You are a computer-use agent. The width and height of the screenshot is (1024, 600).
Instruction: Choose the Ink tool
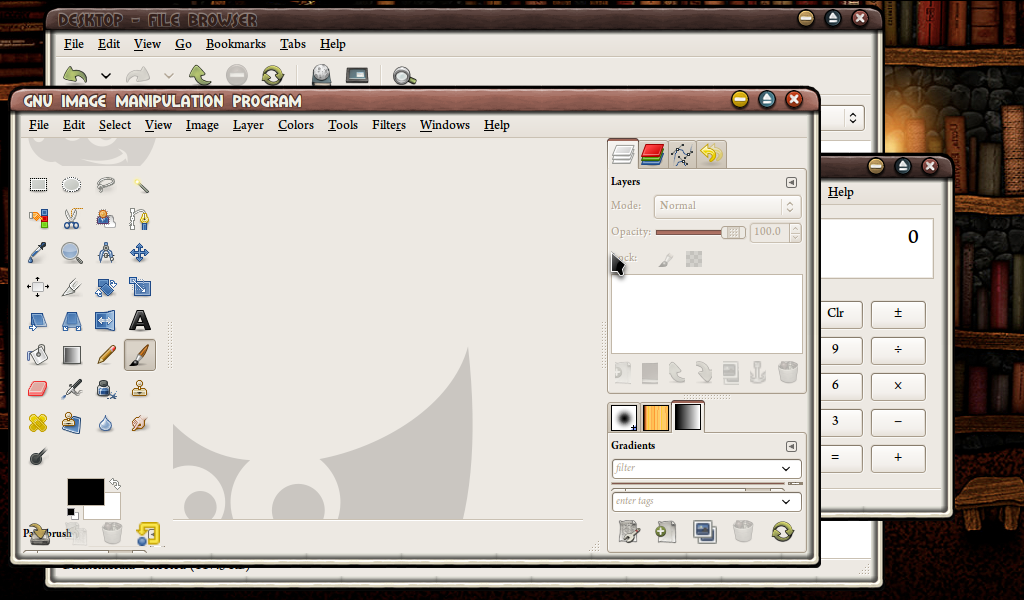(106, 389)
